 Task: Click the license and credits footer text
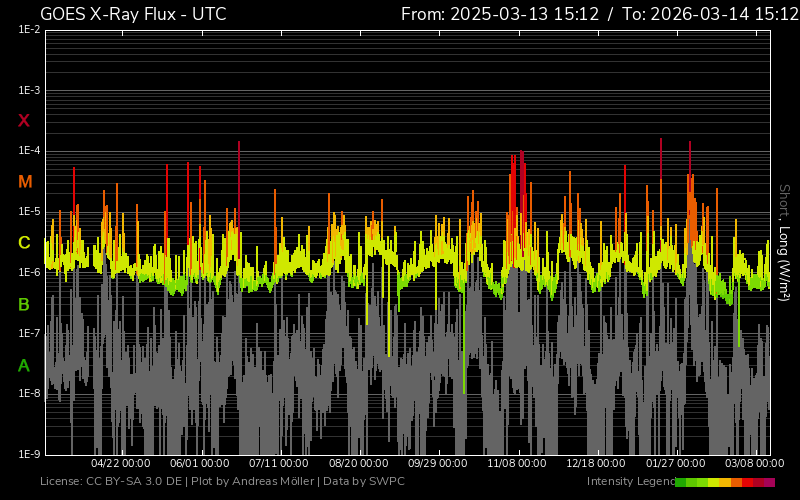pos(222,482)
